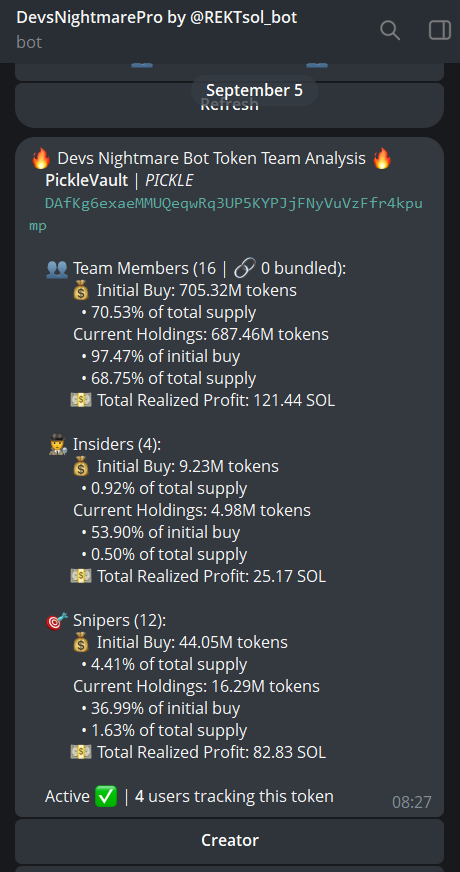Click the Team Members people emoji

click(x=57, y=269)
